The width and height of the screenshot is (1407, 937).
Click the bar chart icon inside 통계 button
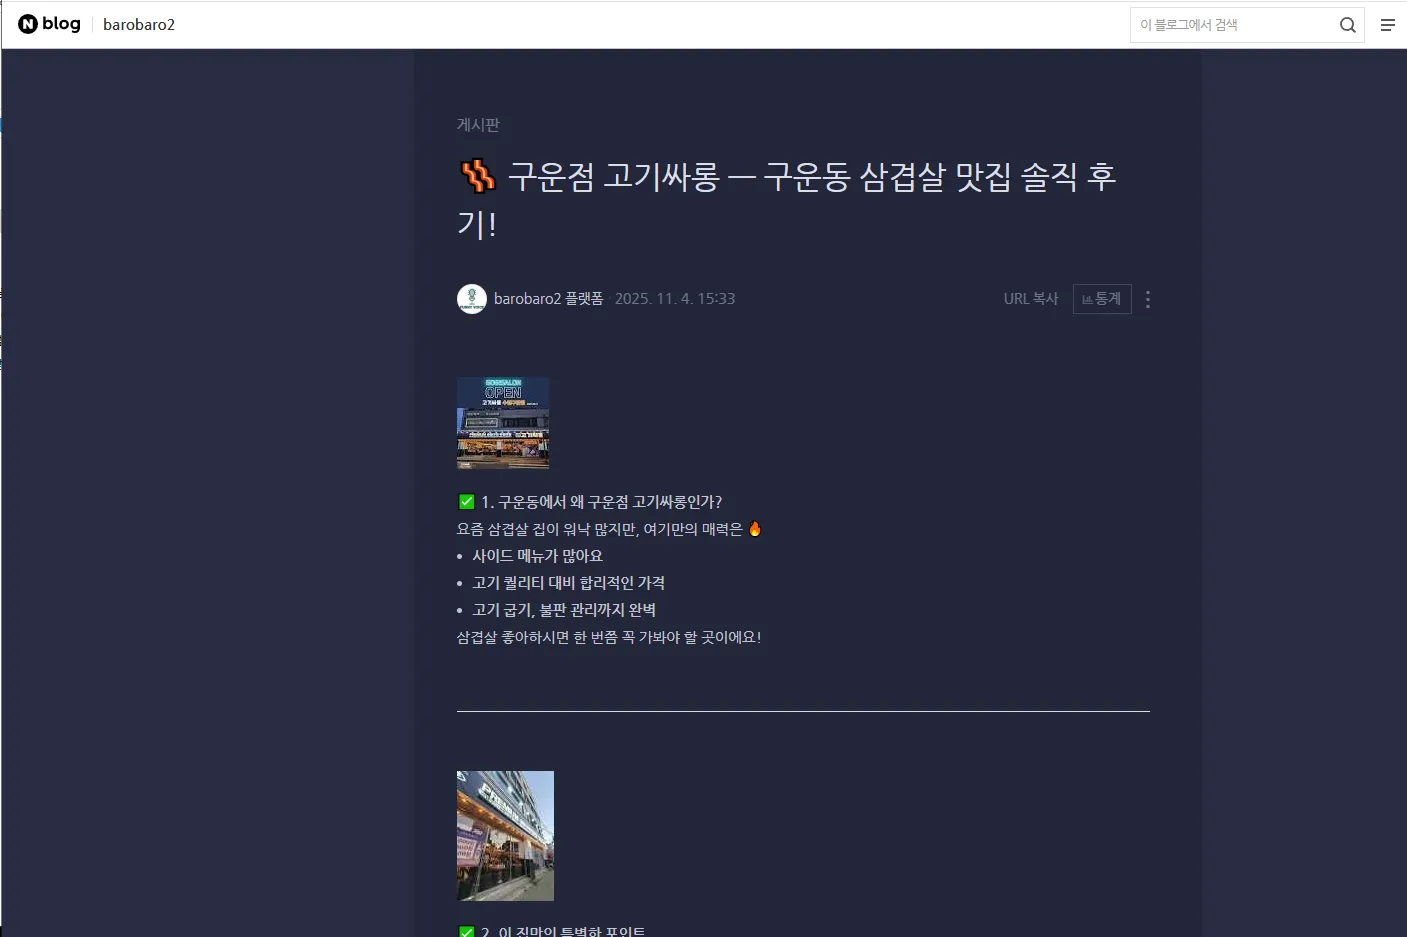pos(1089,298)
